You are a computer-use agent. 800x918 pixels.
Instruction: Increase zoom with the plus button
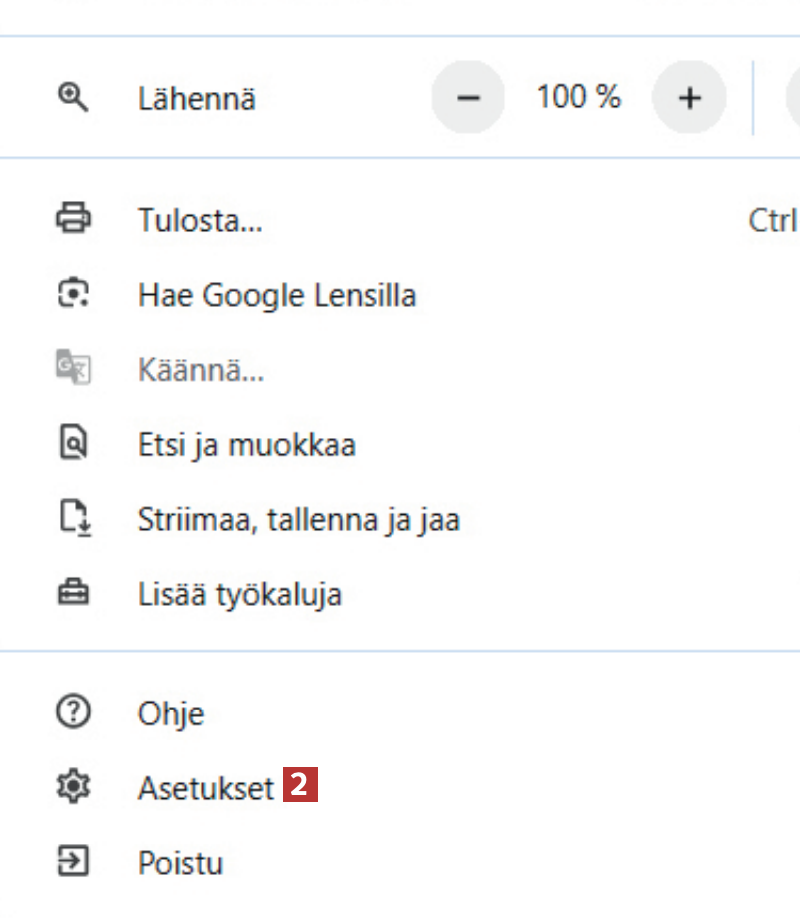(x=689, y=98)
